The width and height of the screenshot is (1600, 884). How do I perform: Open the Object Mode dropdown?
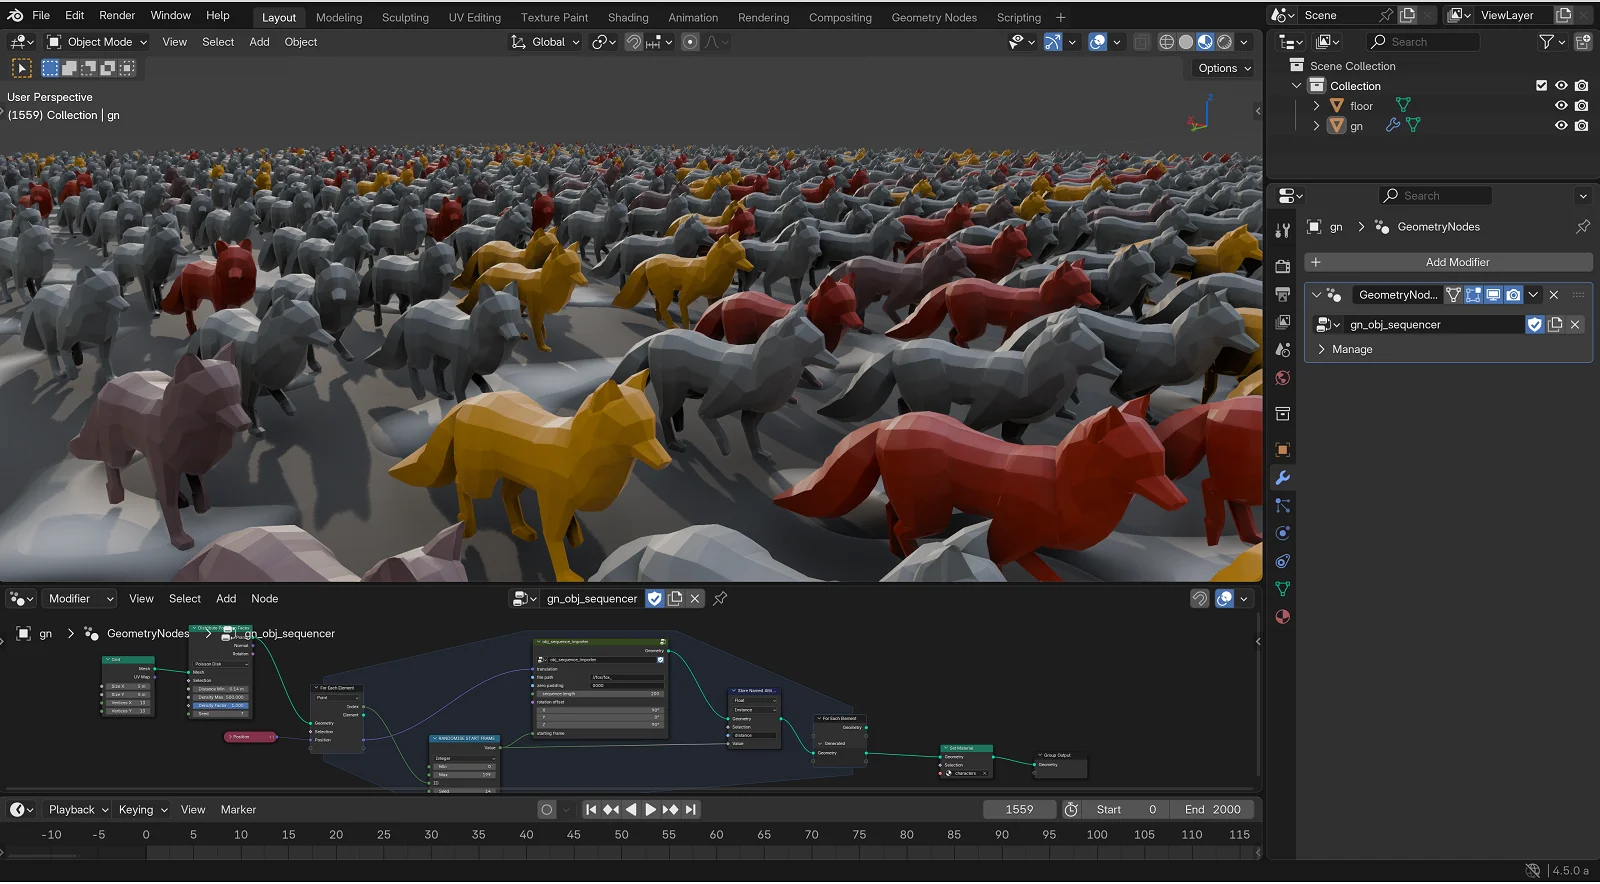pyautogui.click(x=98, y=42)
